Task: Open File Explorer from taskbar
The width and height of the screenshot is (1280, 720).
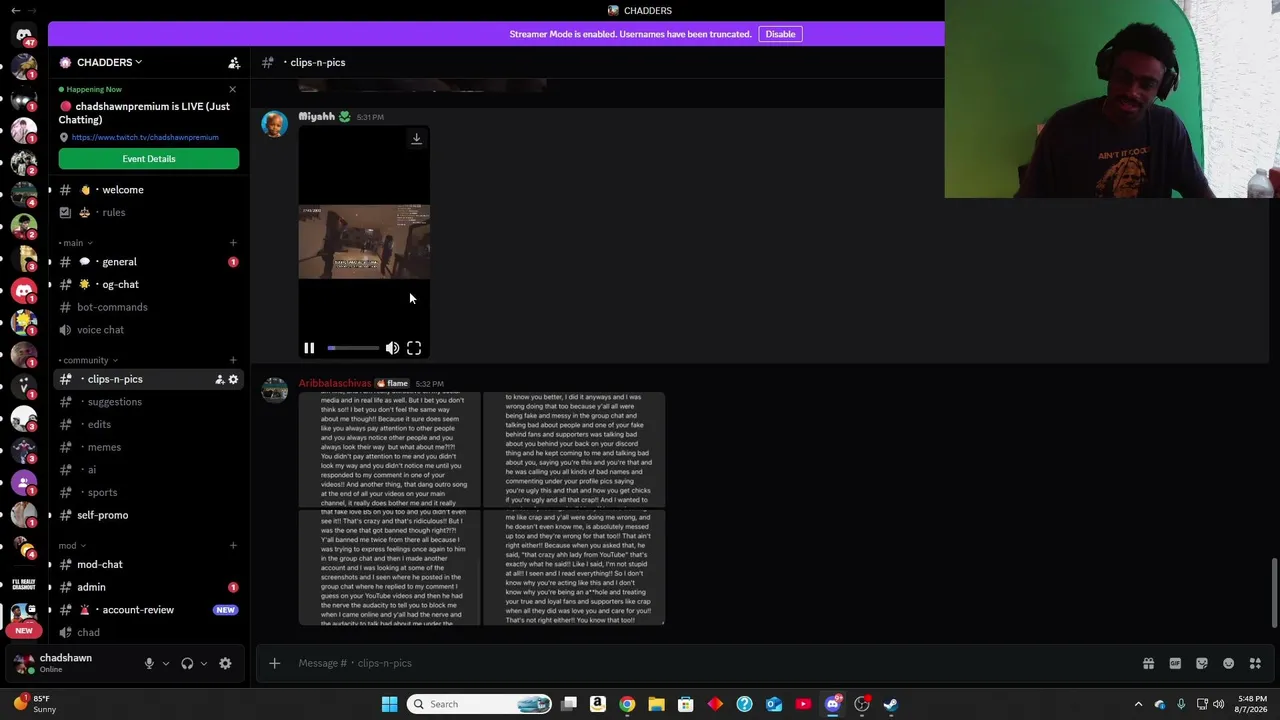Action: click(x=656, y=704)
